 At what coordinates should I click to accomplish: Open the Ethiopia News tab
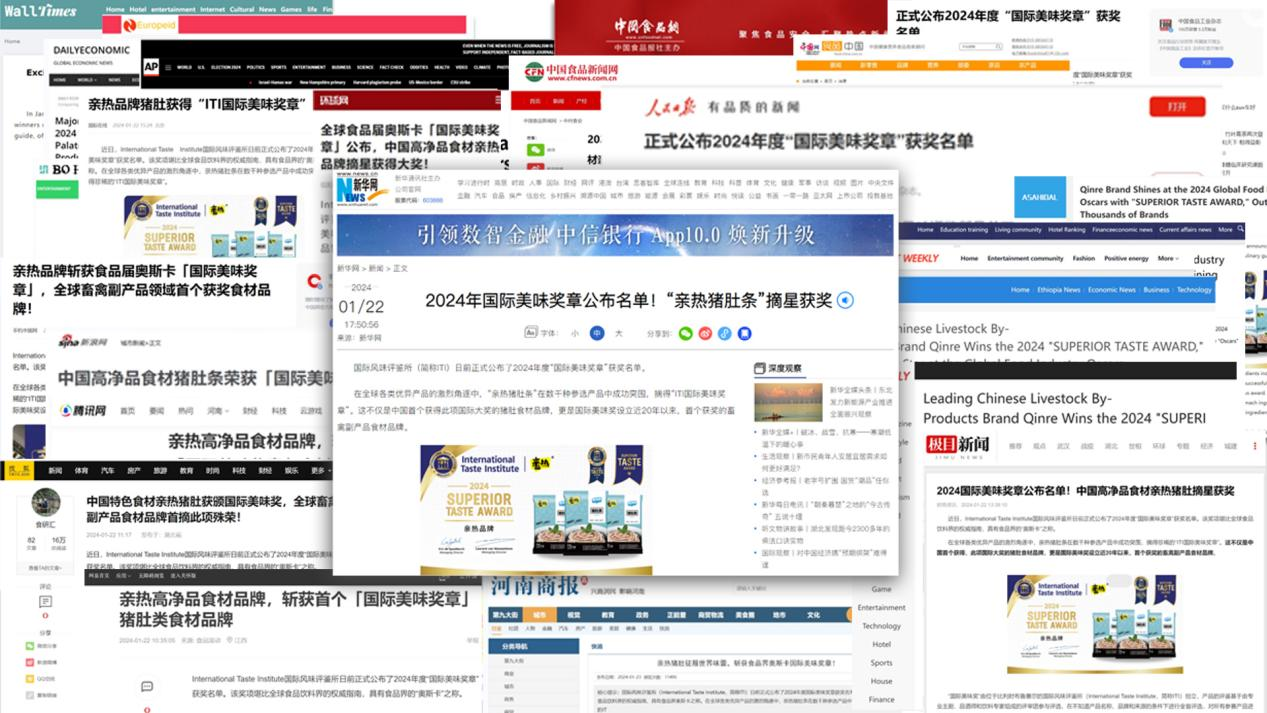[1058, 290]
